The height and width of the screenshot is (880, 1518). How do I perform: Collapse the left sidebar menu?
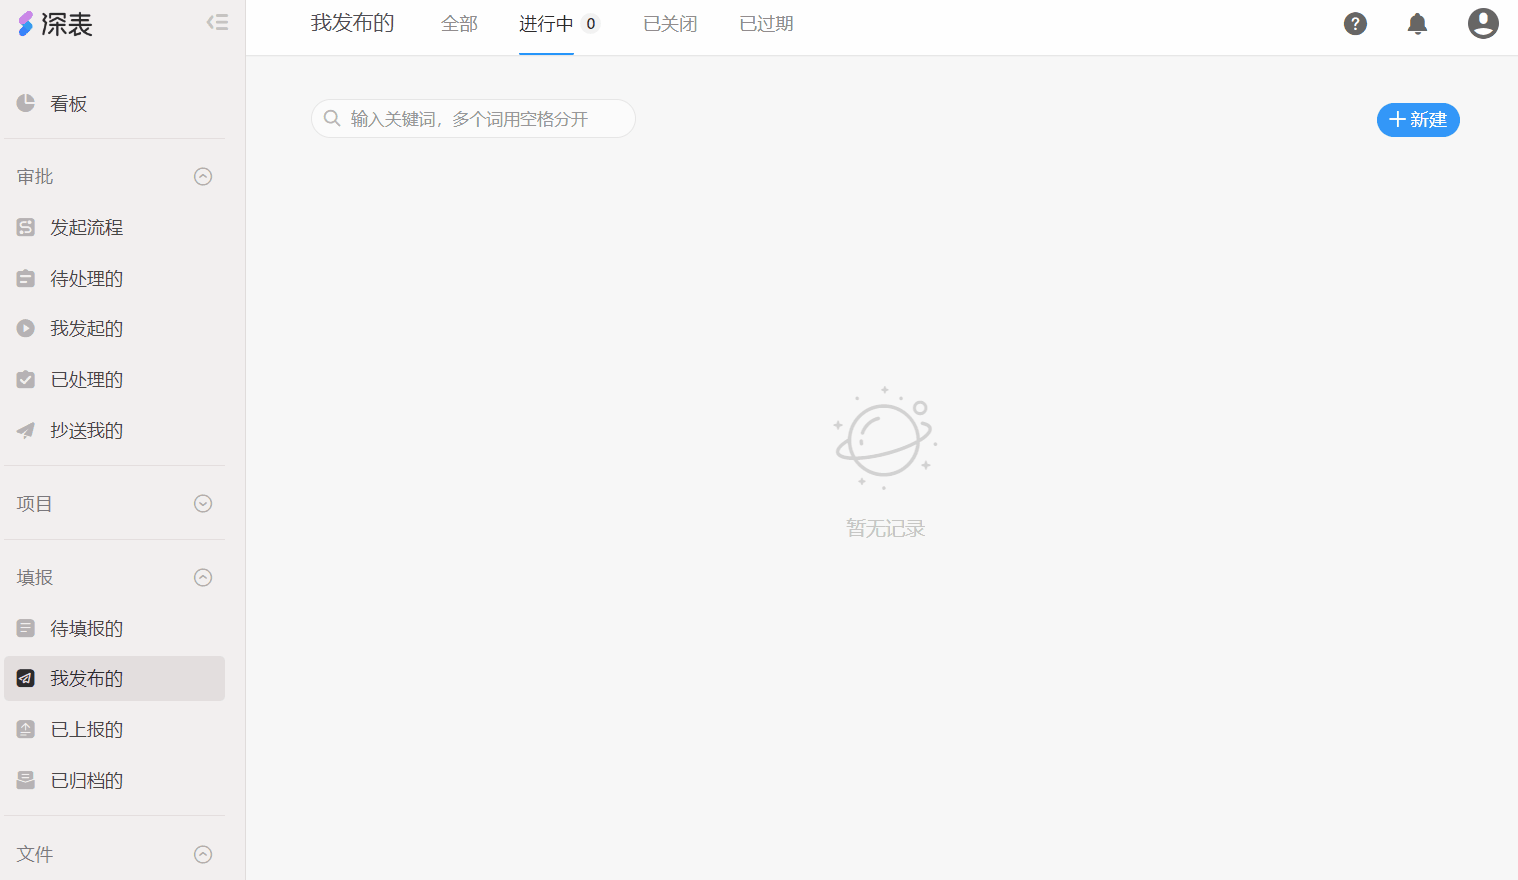click(x=217, y=22)
